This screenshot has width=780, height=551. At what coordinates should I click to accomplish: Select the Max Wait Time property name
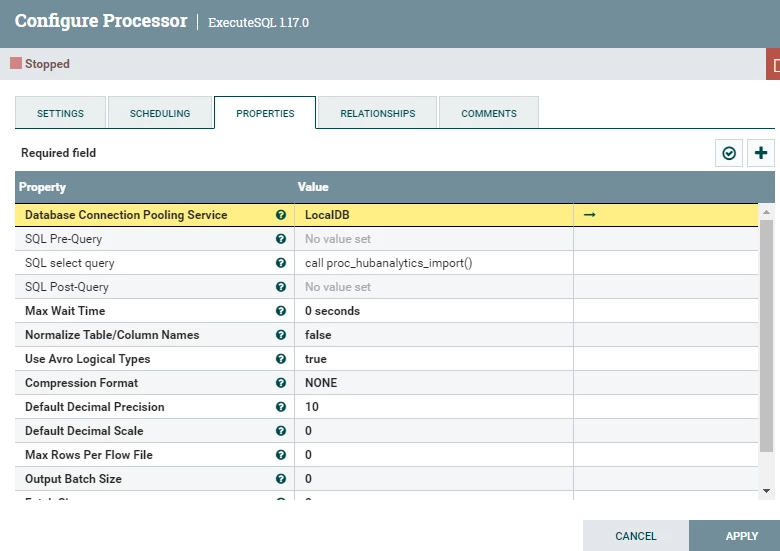pos(65,311)
